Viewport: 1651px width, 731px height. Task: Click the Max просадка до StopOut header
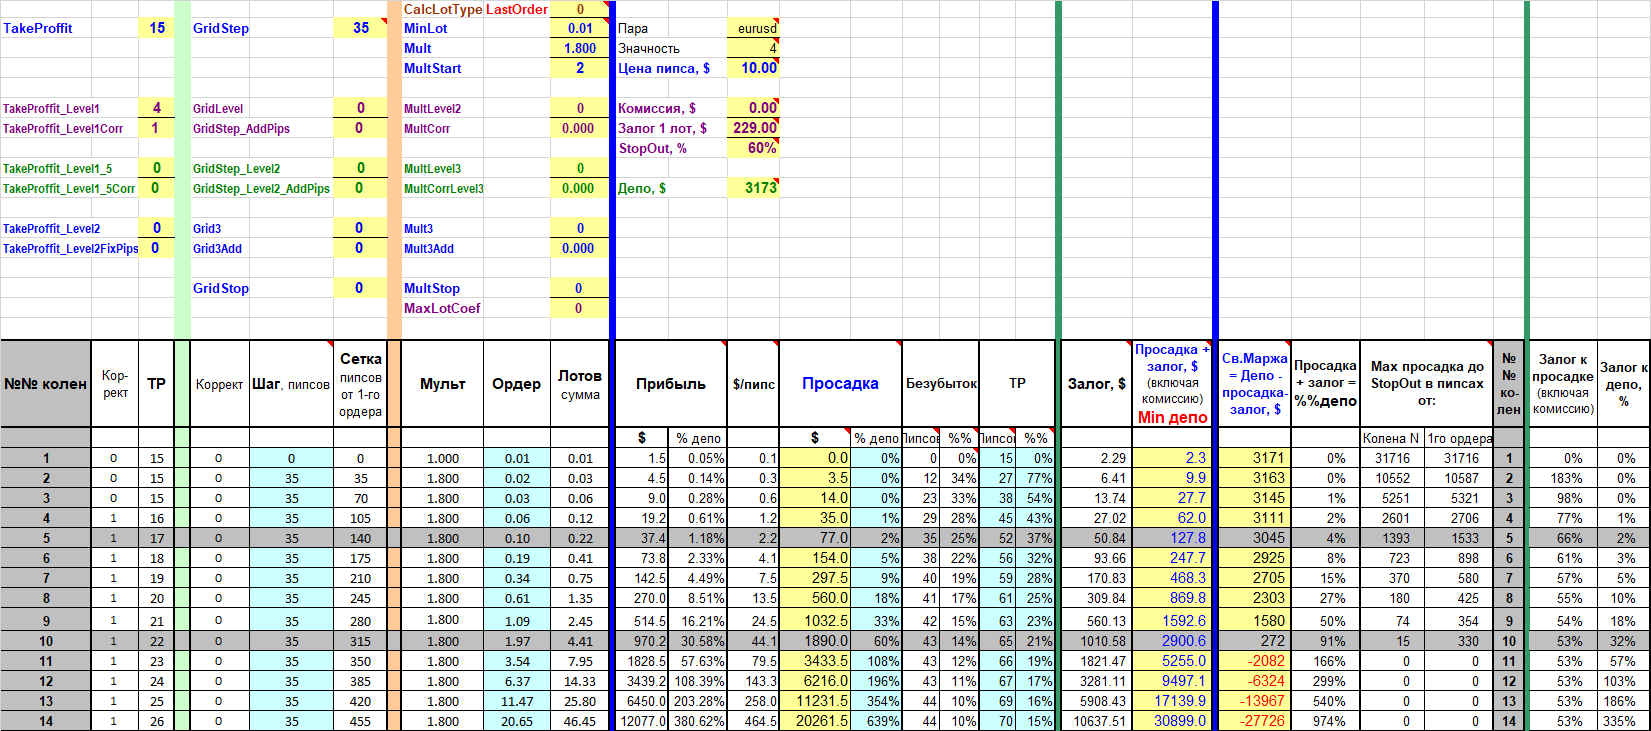[1426, 383]
